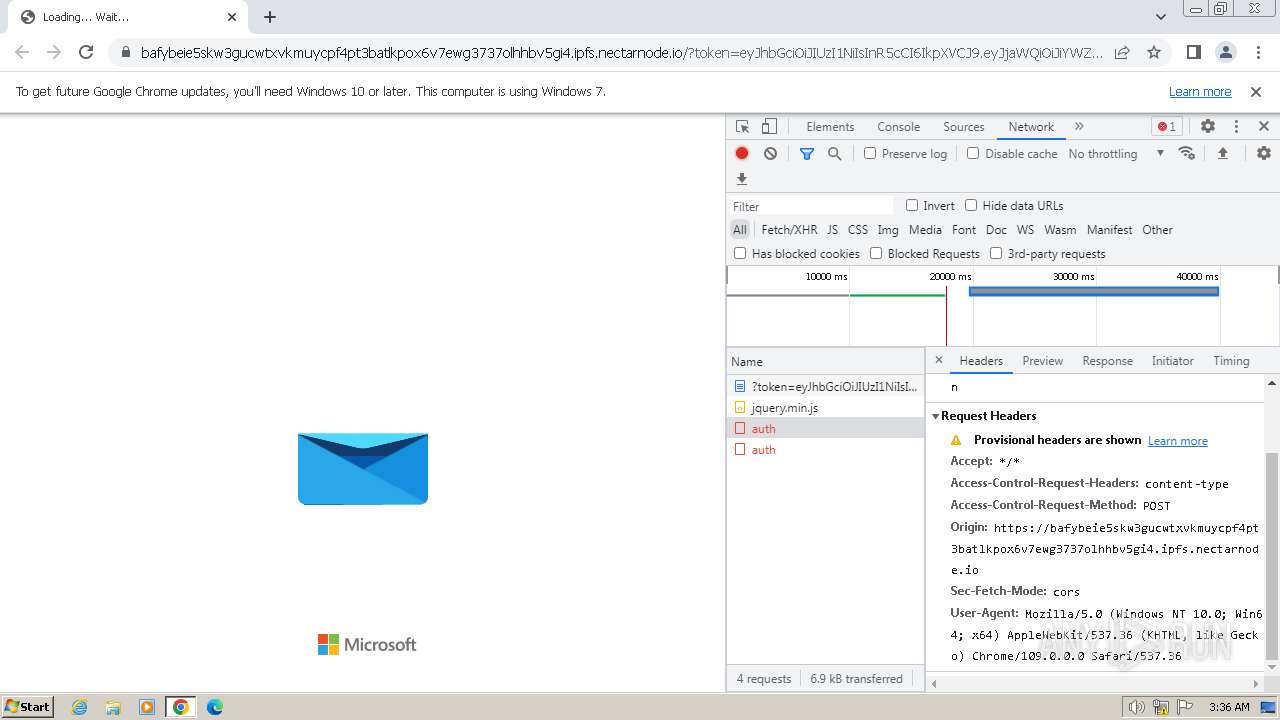View site information lock icon
The width and height of the screenshot is (1280, 720).
tap(125, 53)
